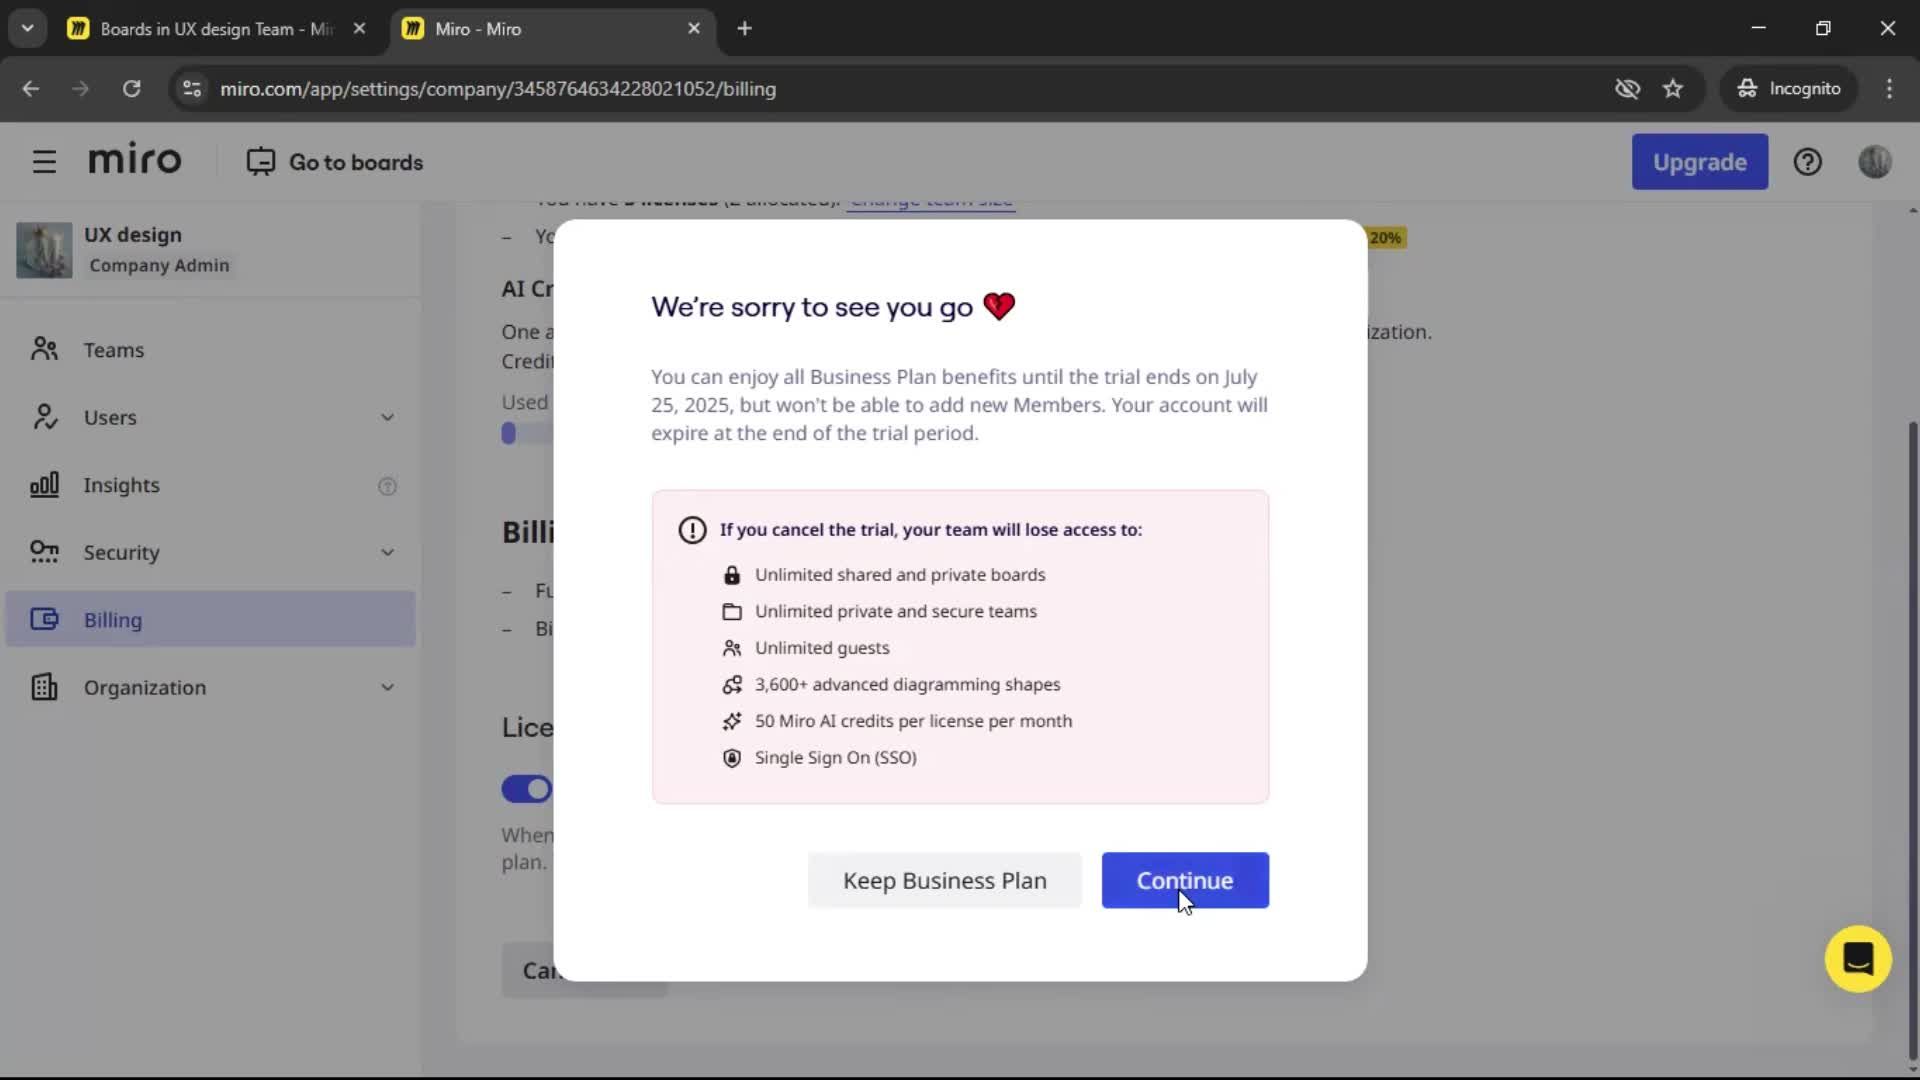The image size is (1920, 1080).
Task: Go back in browser history
Action: point(31,89)
